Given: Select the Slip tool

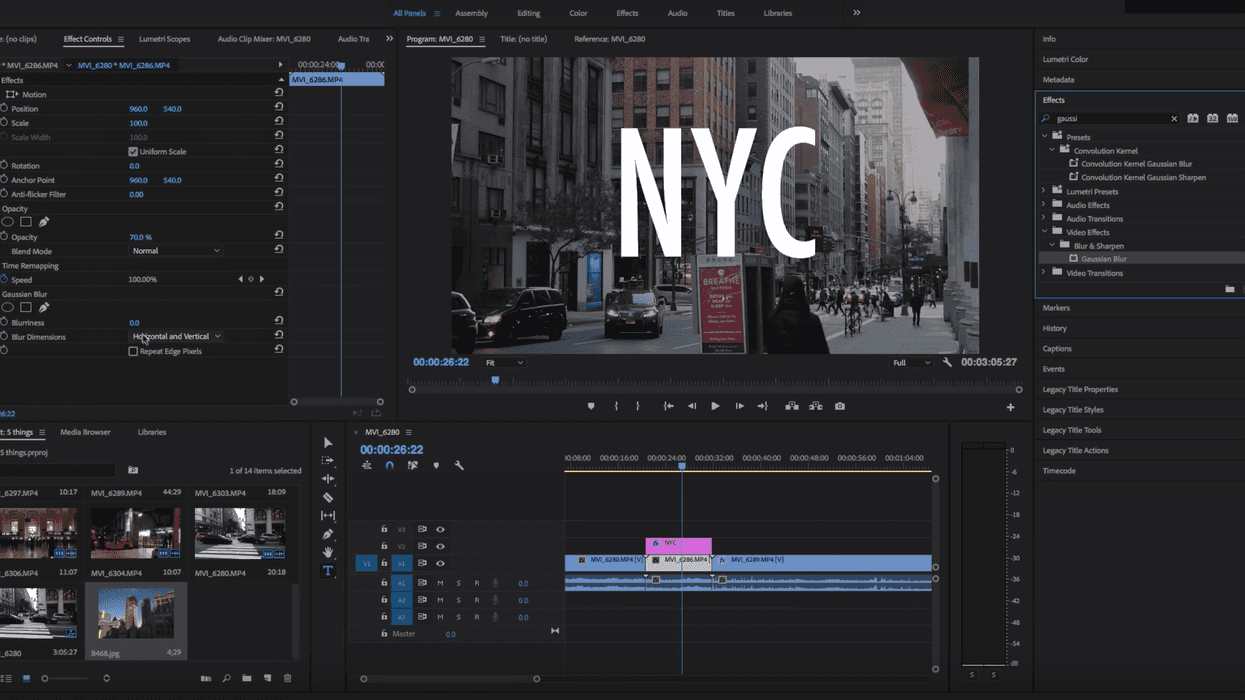Looking at the screenshot, I should pyautogui.click(x=328, y=516).
